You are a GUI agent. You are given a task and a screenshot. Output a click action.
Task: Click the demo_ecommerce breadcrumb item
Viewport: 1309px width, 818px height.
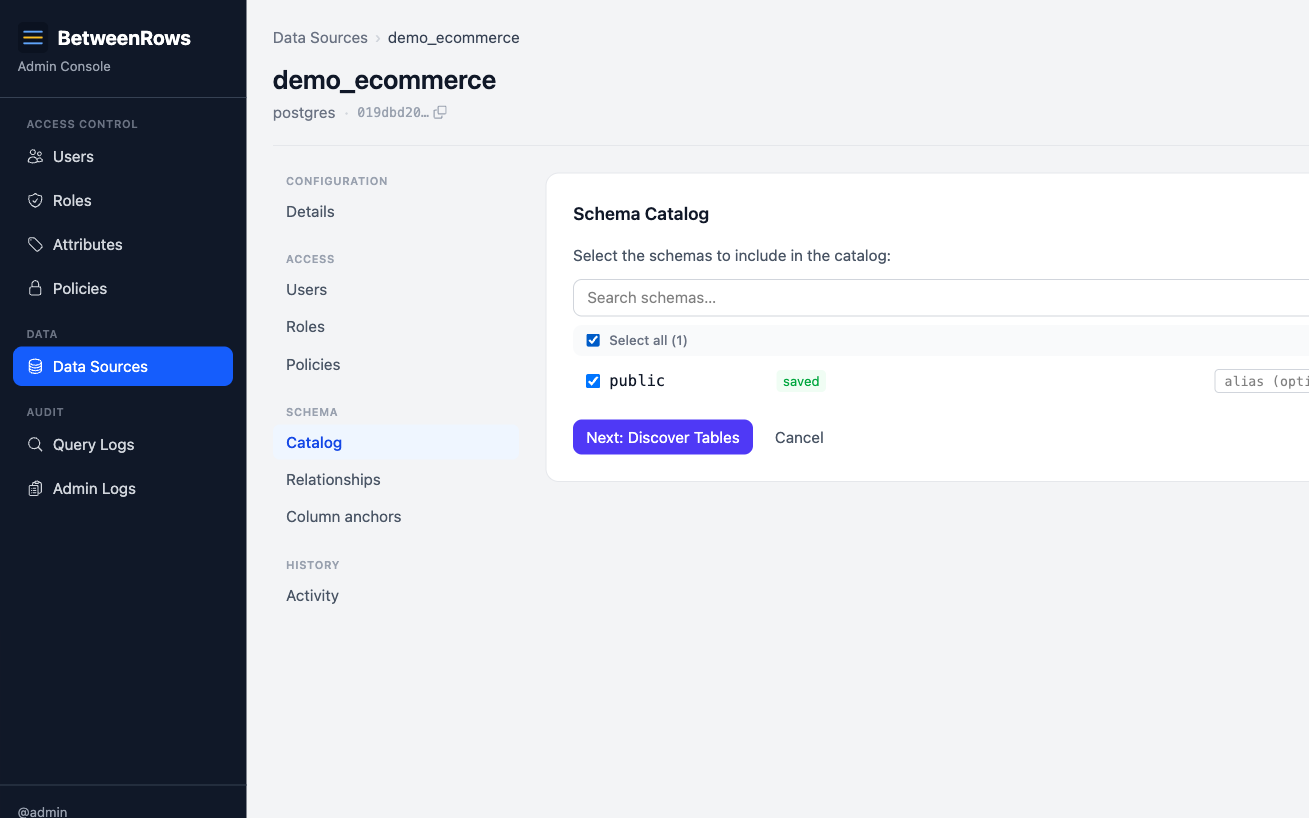(453, 38)
